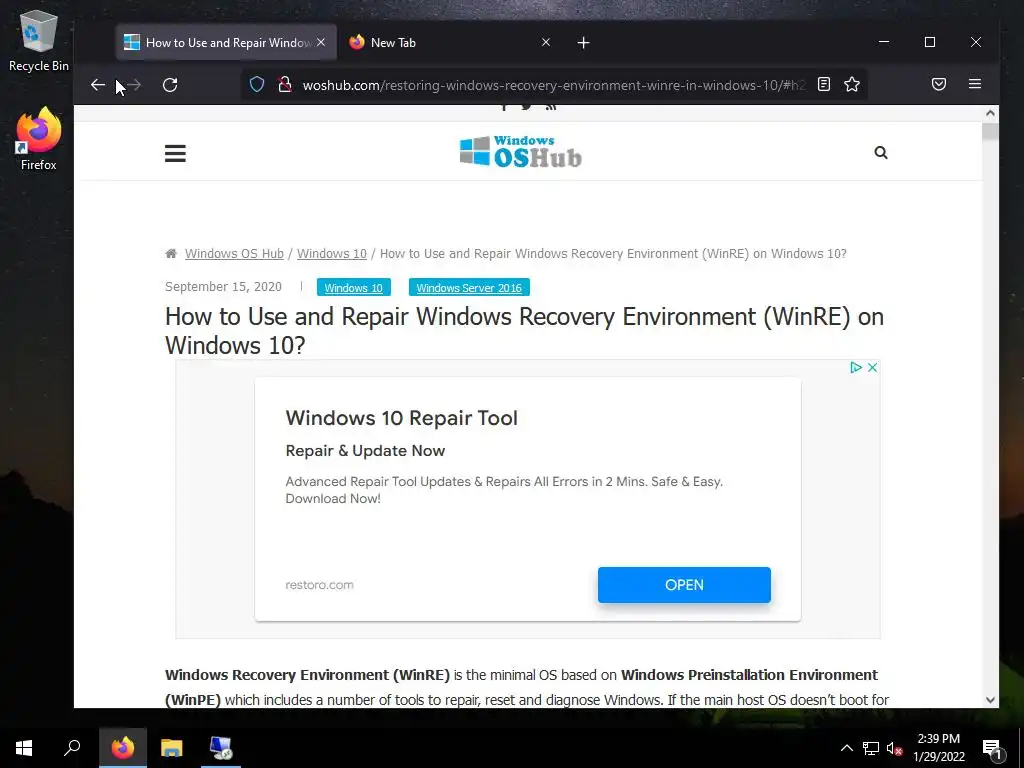Save page to Pocket
The width and height of the screenshot is (1024, 768).
[x=938, y=84]
